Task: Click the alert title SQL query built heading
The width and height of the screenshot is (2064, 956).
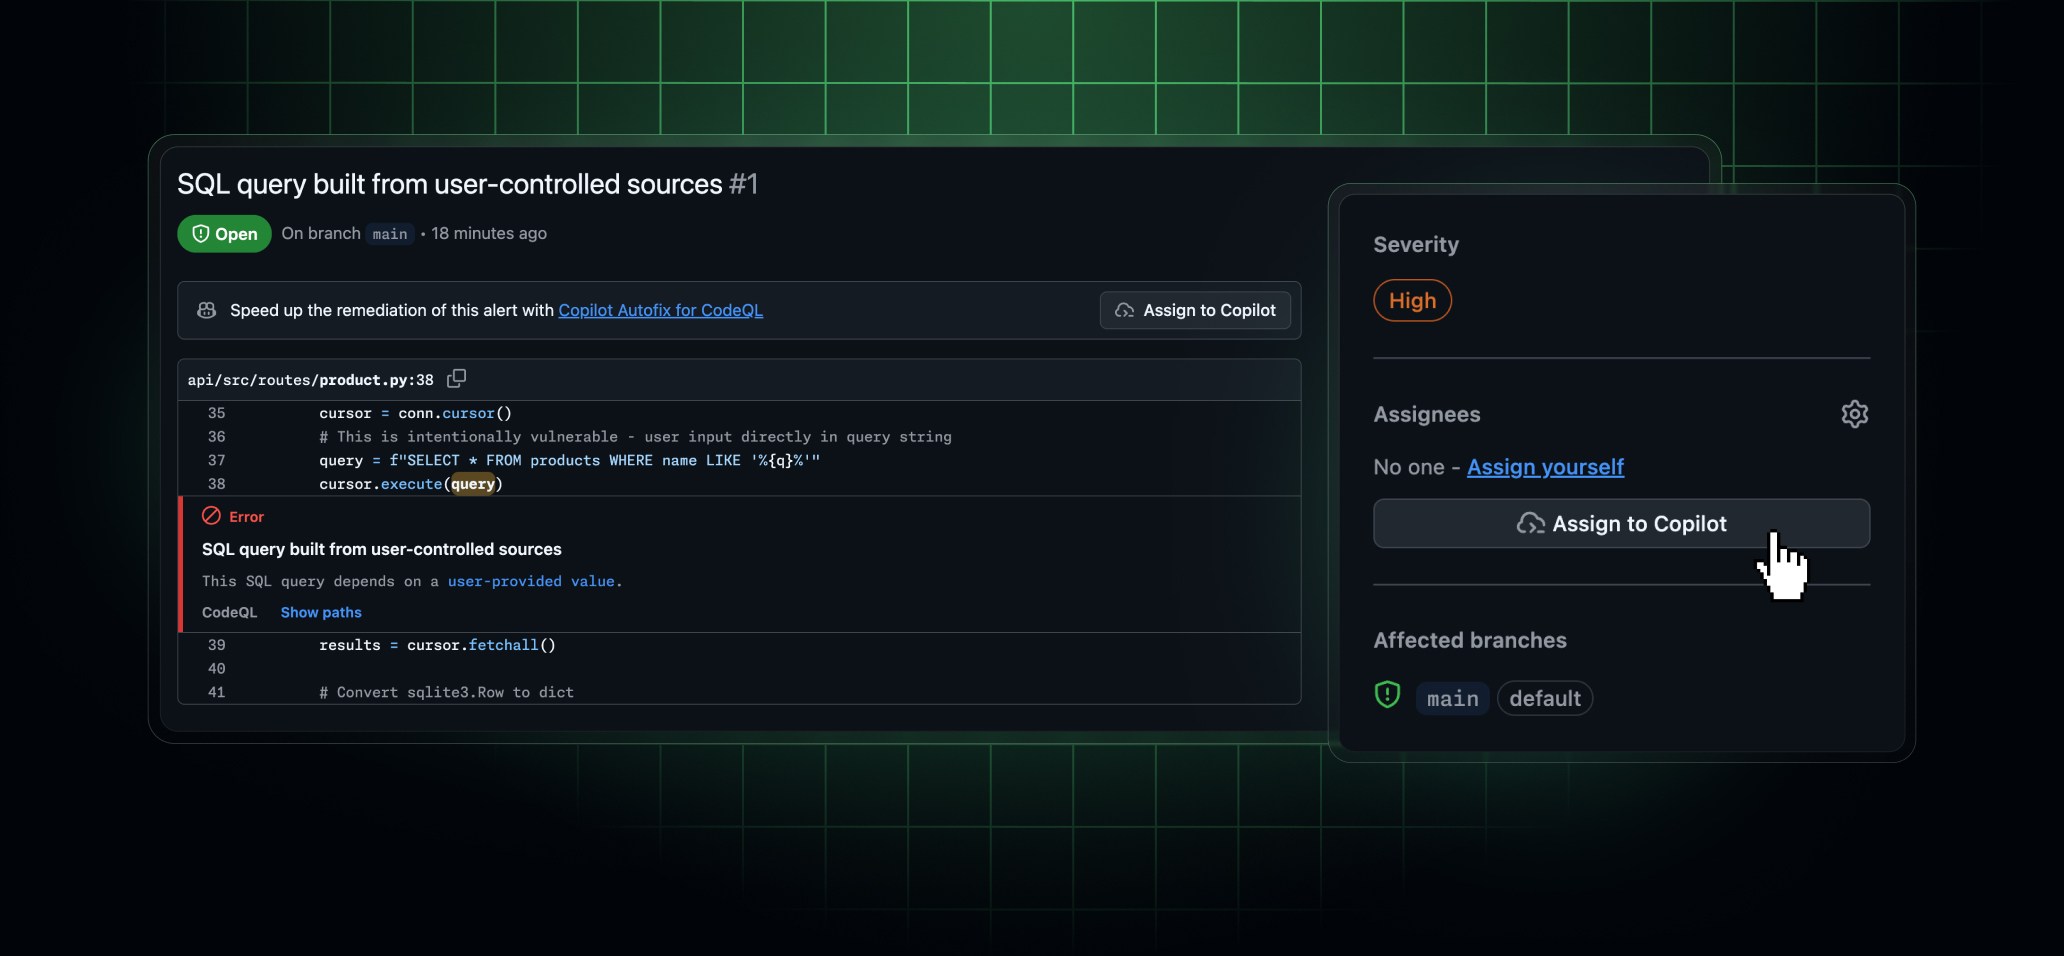Action: coord(467,184)
